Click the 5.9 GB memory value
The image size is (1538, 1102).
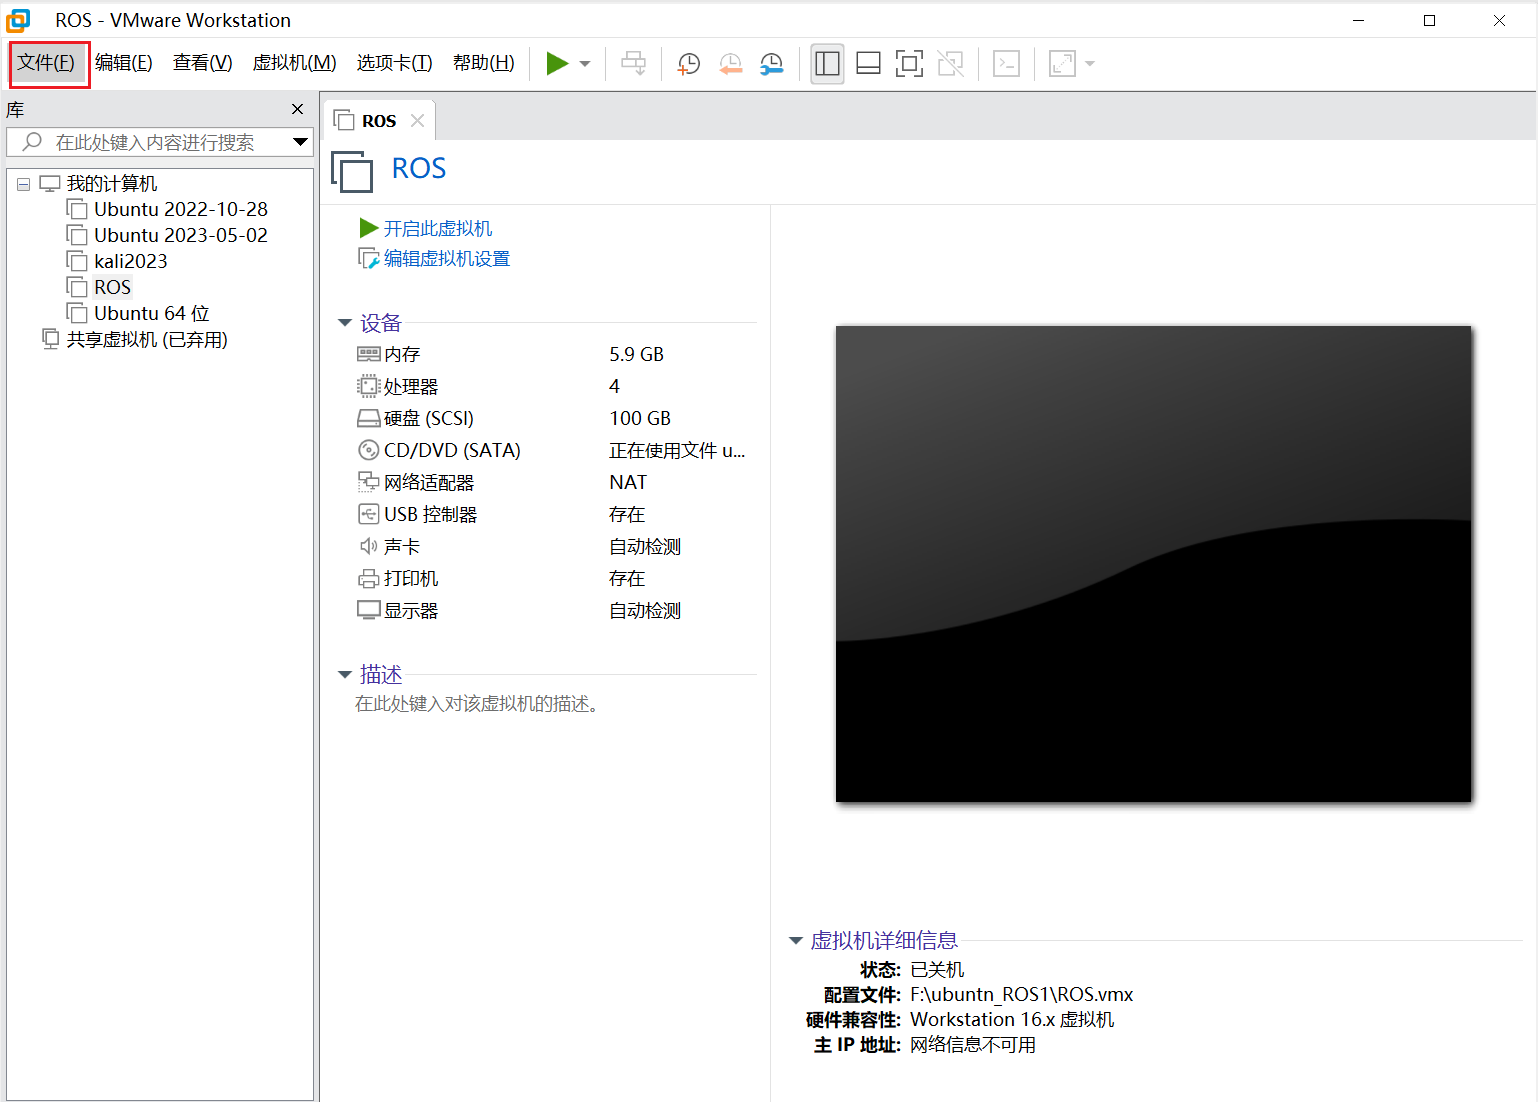coord(637,354)
